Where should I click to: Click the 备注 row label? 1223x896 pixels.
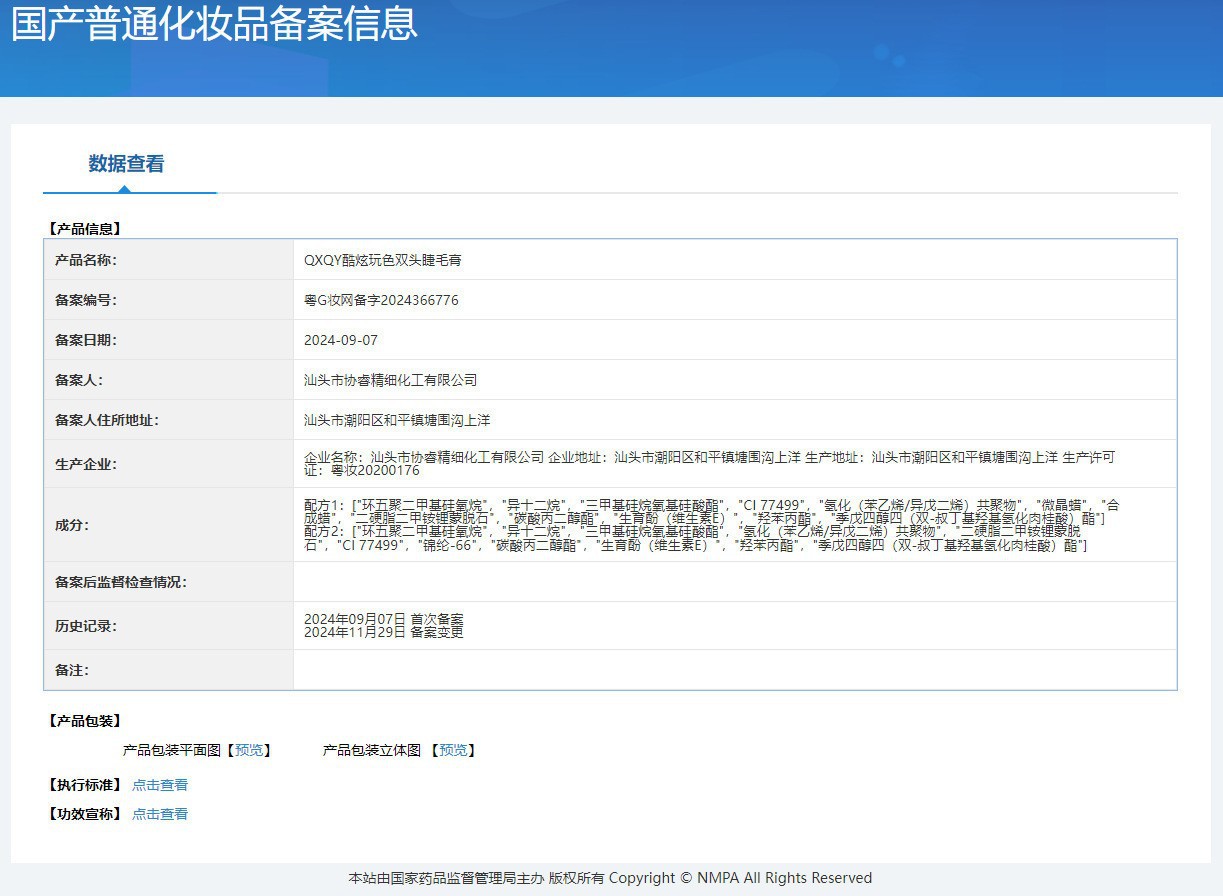72,670
